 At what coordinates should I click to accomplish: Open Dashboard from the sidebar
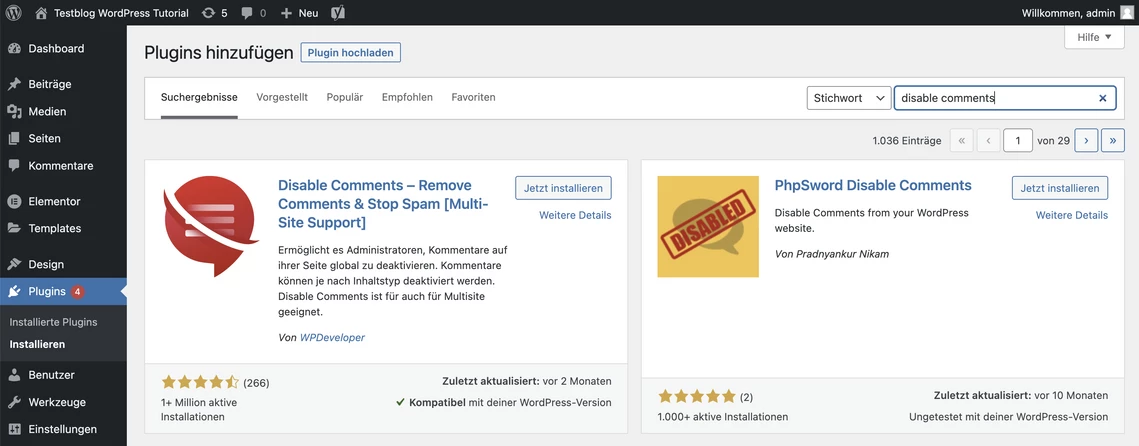tap(56, 48)
